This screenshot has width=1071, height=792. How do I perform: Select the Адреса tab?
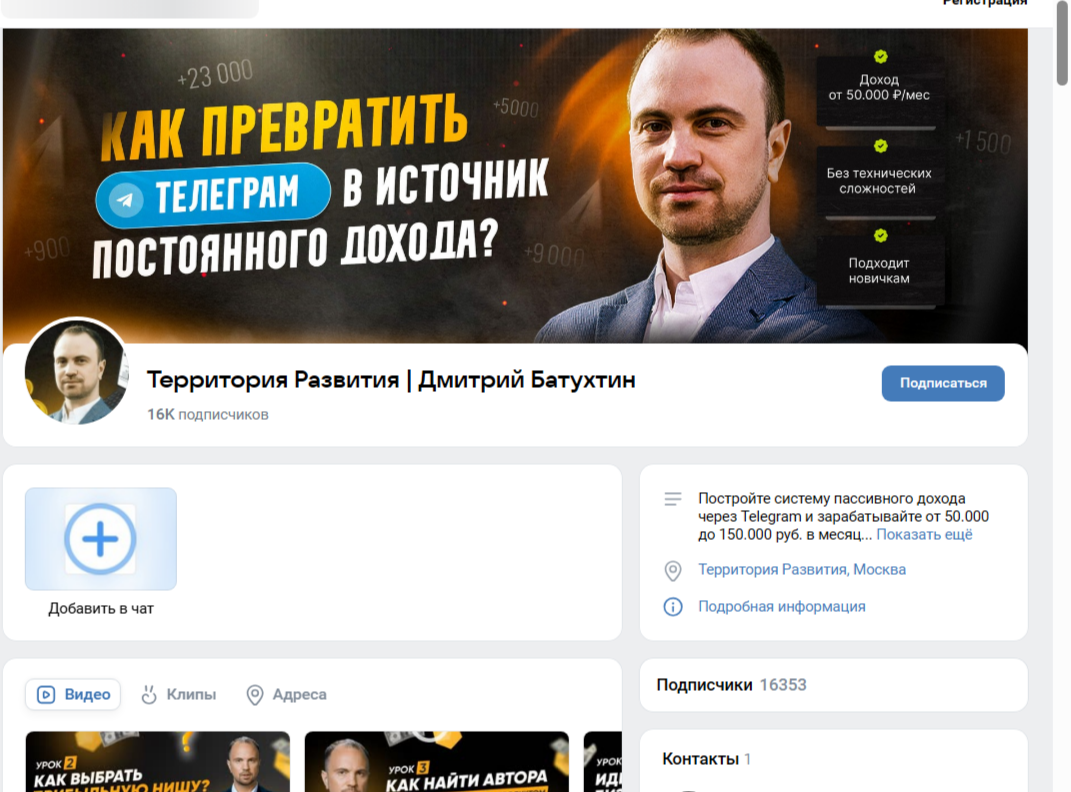tap(287, 694)
